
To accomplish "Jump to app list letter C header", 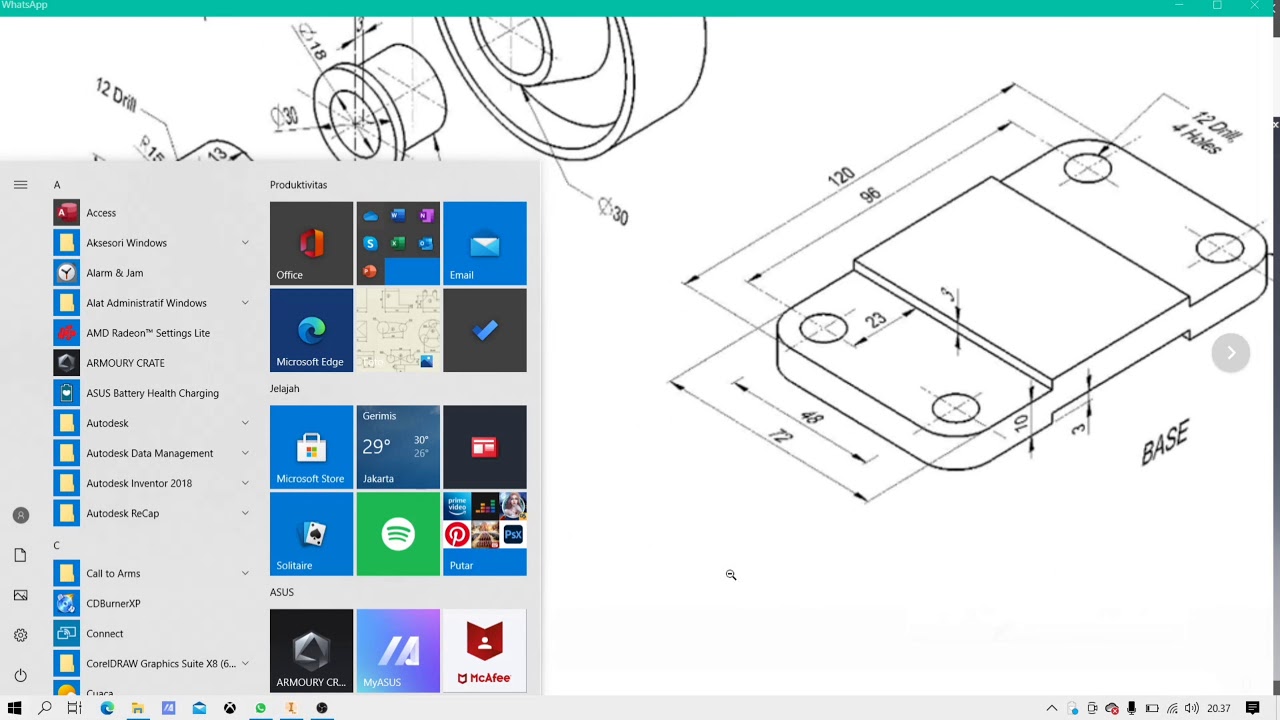I will click(57, 545).
